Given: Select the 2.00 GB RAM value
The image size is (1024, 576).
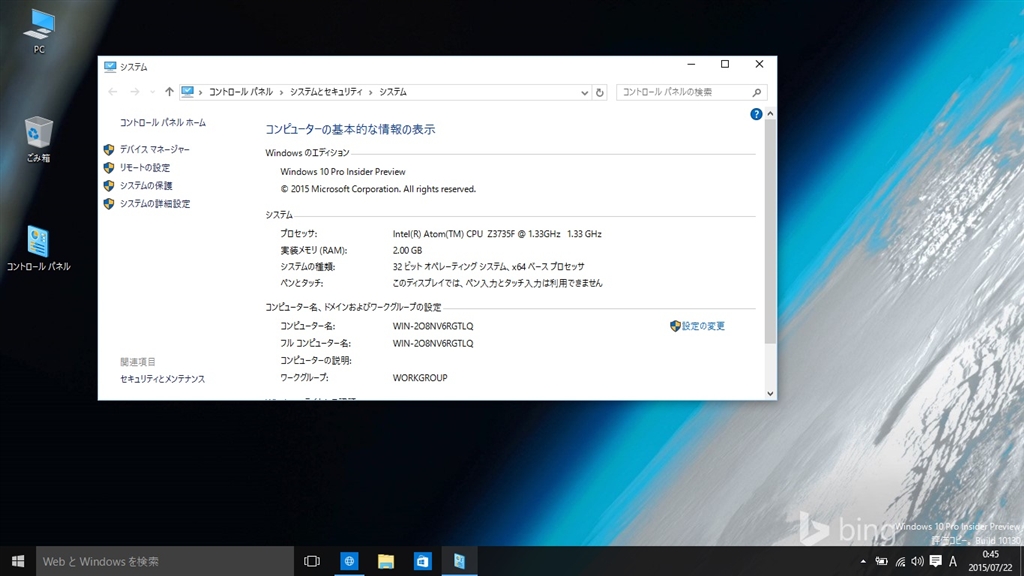Looking at the screenshot, I should pos(408,250).
